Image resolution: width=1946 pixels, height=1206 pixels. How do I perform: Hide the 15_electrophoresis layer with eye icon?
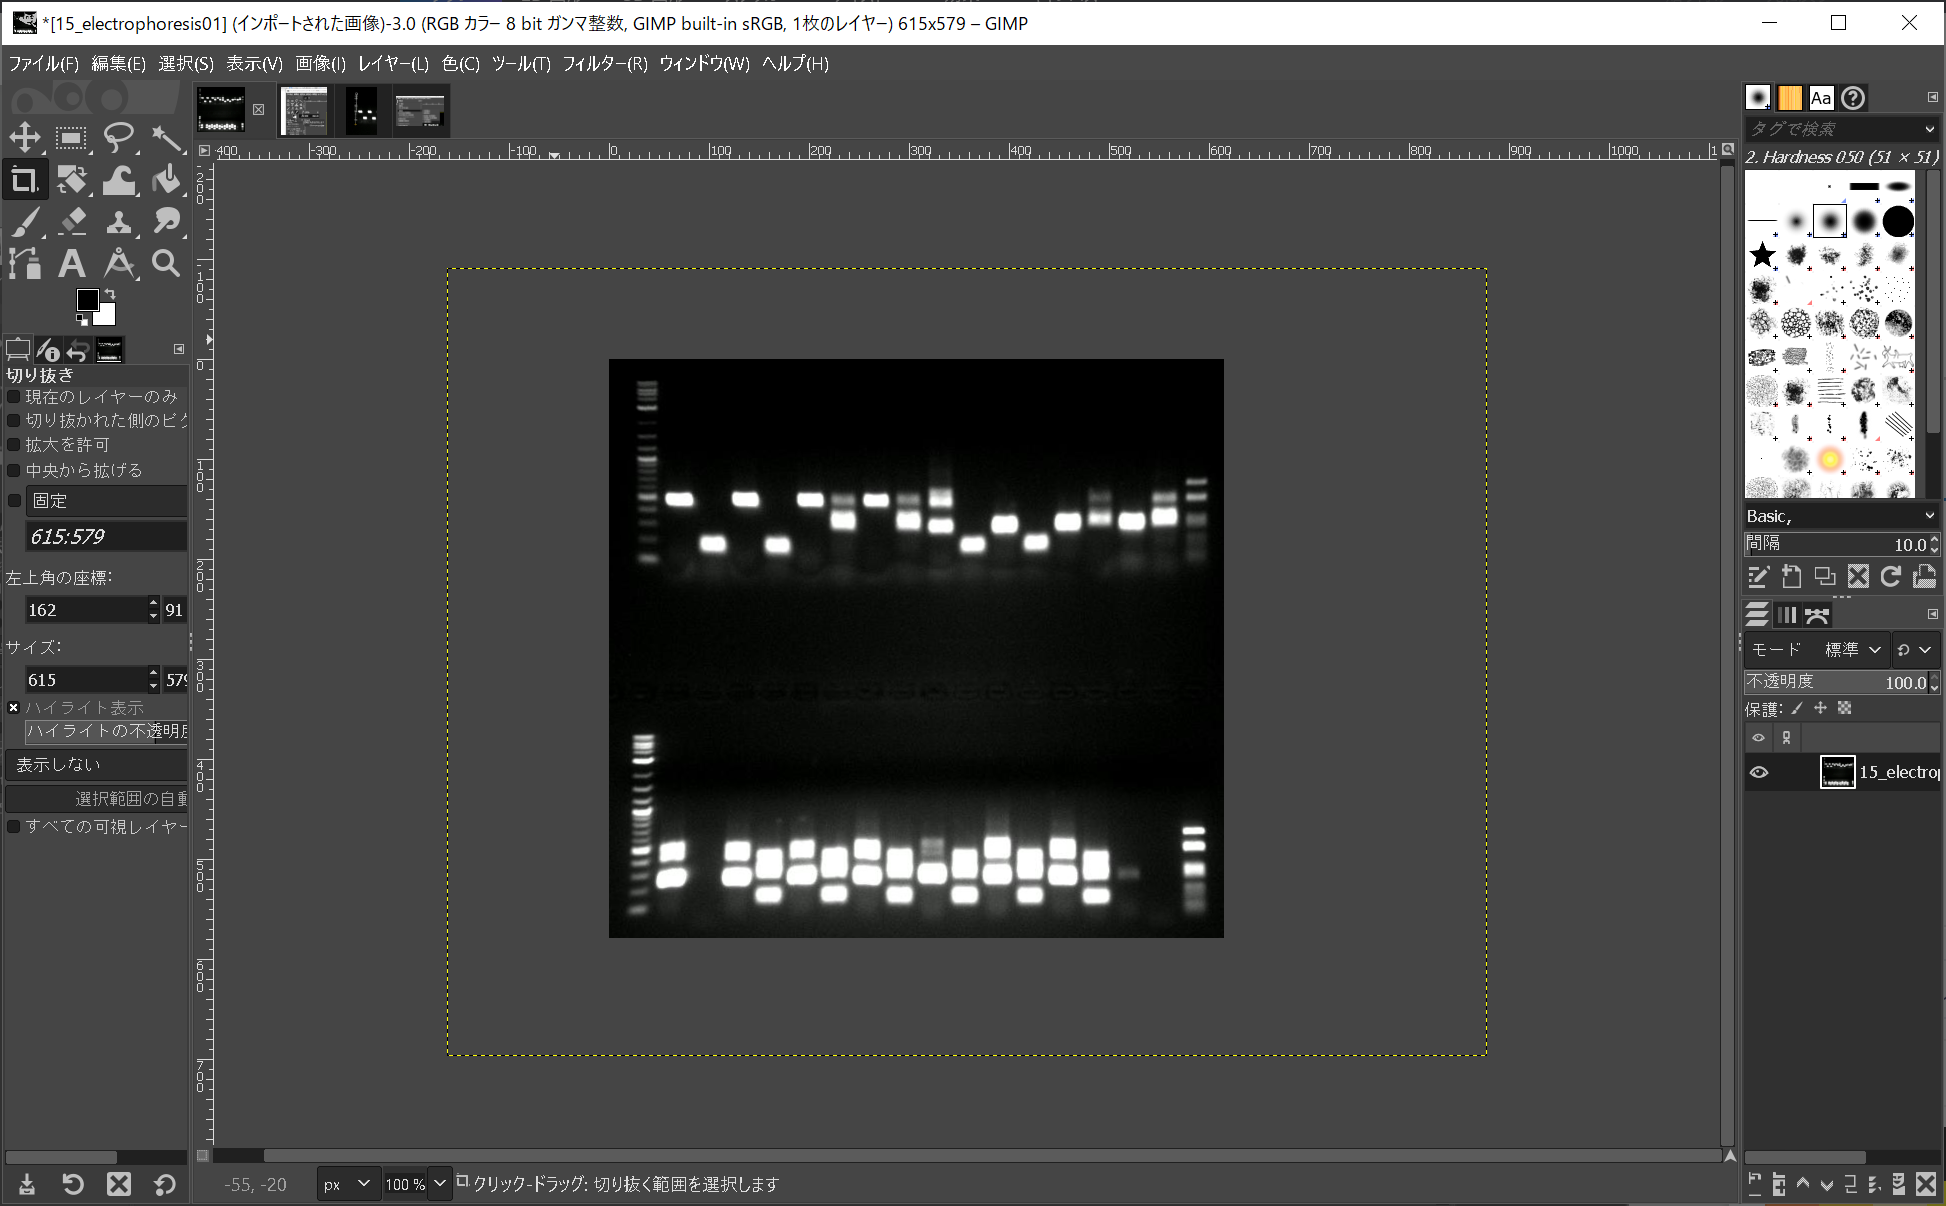tap(1759, 772)
